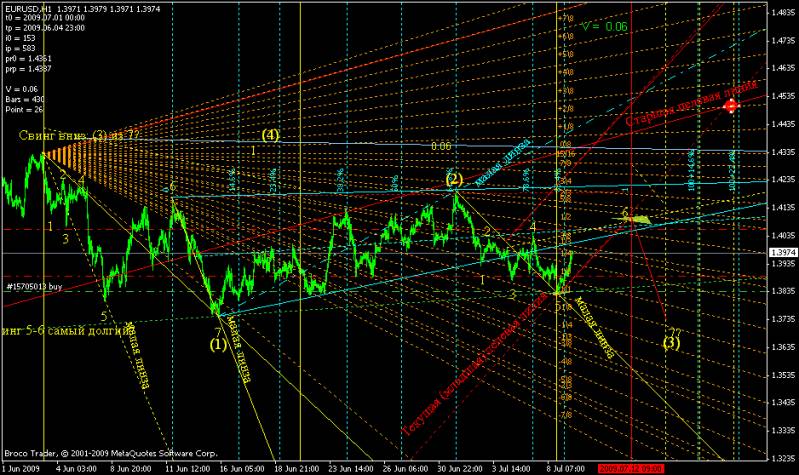Click the yellow wave label (4)
The width and height of the screenshot is (799, 475).
point(270,135)
